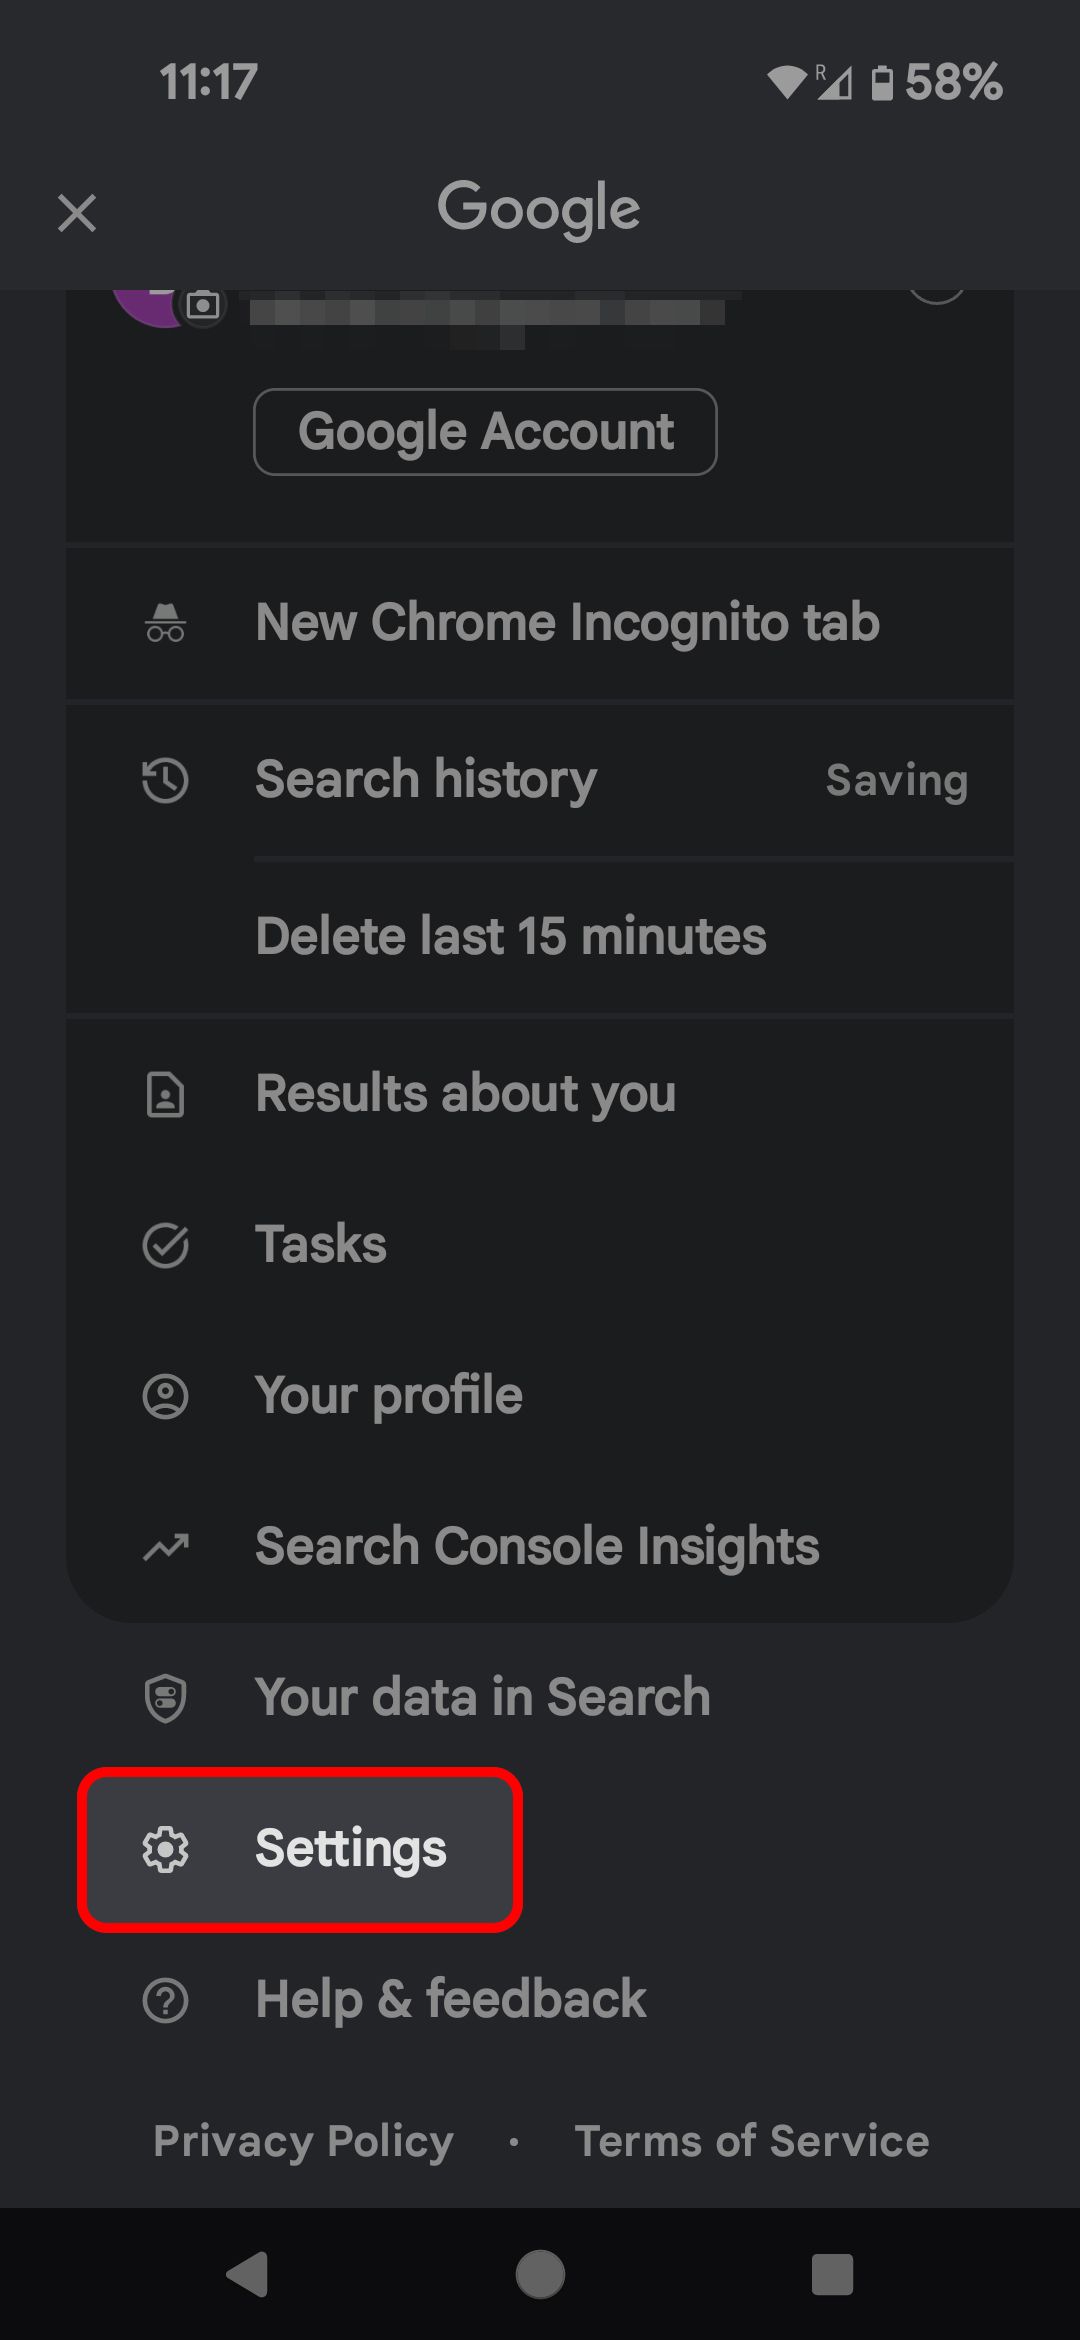
Task: Delete last 15 minutes of history
Action: pyautogui.click(x=510, y=937)
